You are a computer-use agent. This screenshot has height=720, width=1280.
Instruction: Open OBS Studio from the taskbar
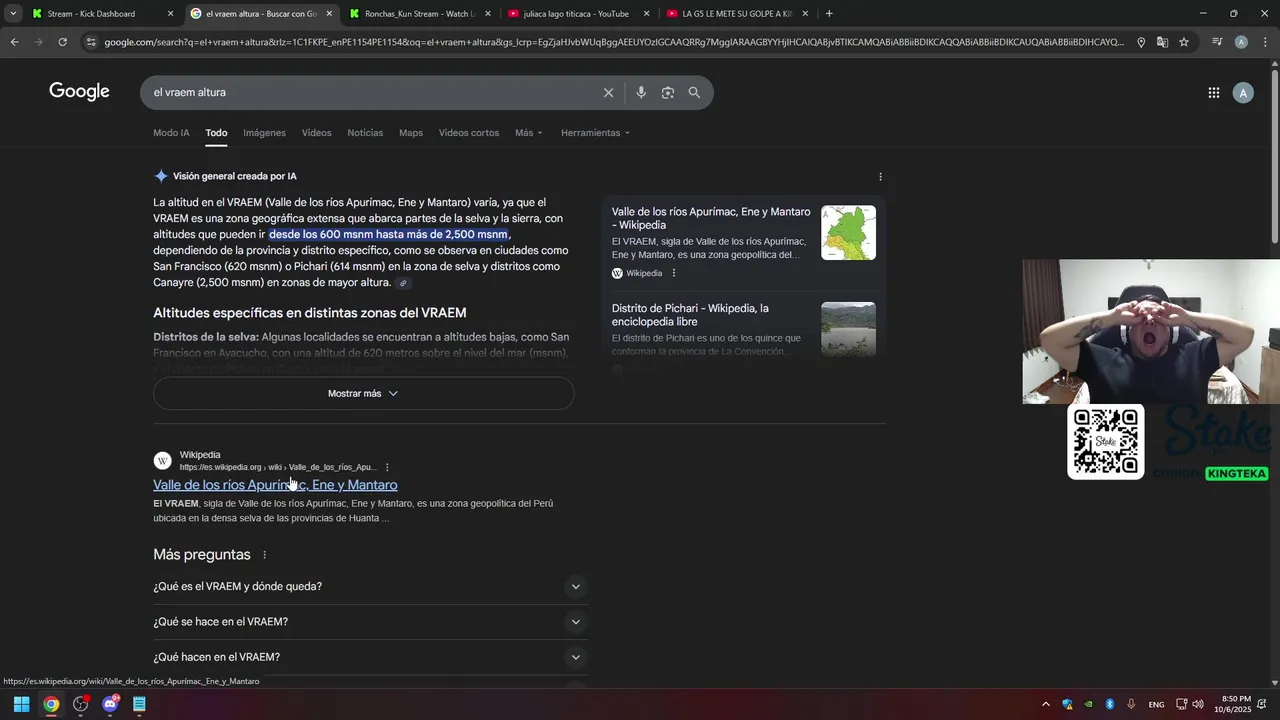click(x=81, y=704)
